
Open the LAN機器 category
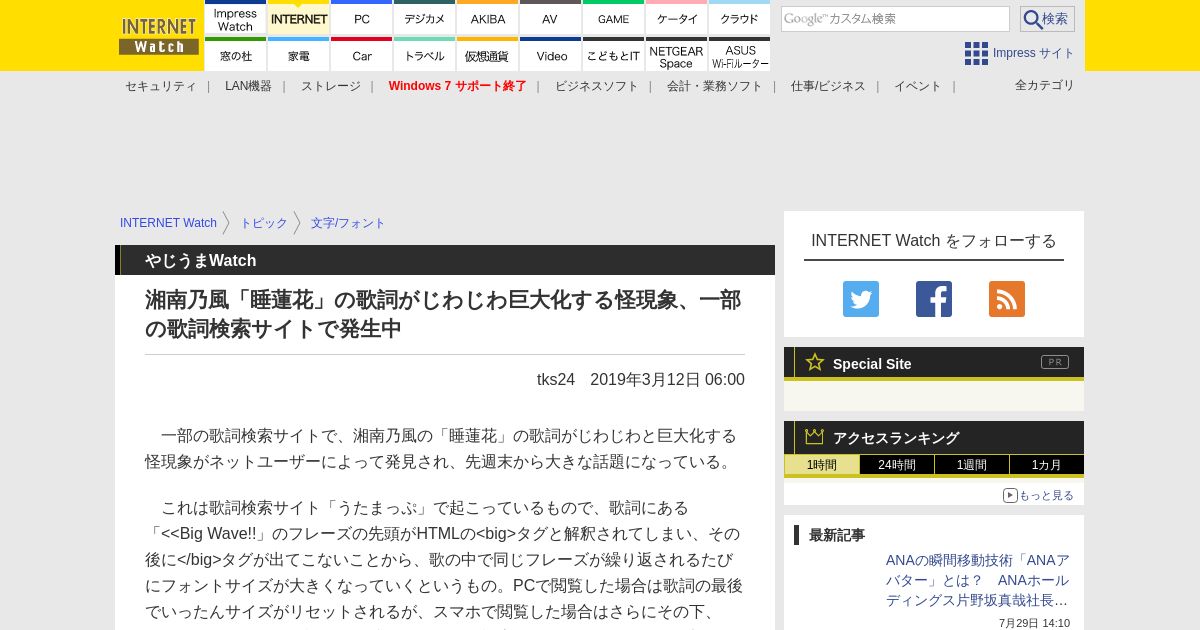[248, 86]
